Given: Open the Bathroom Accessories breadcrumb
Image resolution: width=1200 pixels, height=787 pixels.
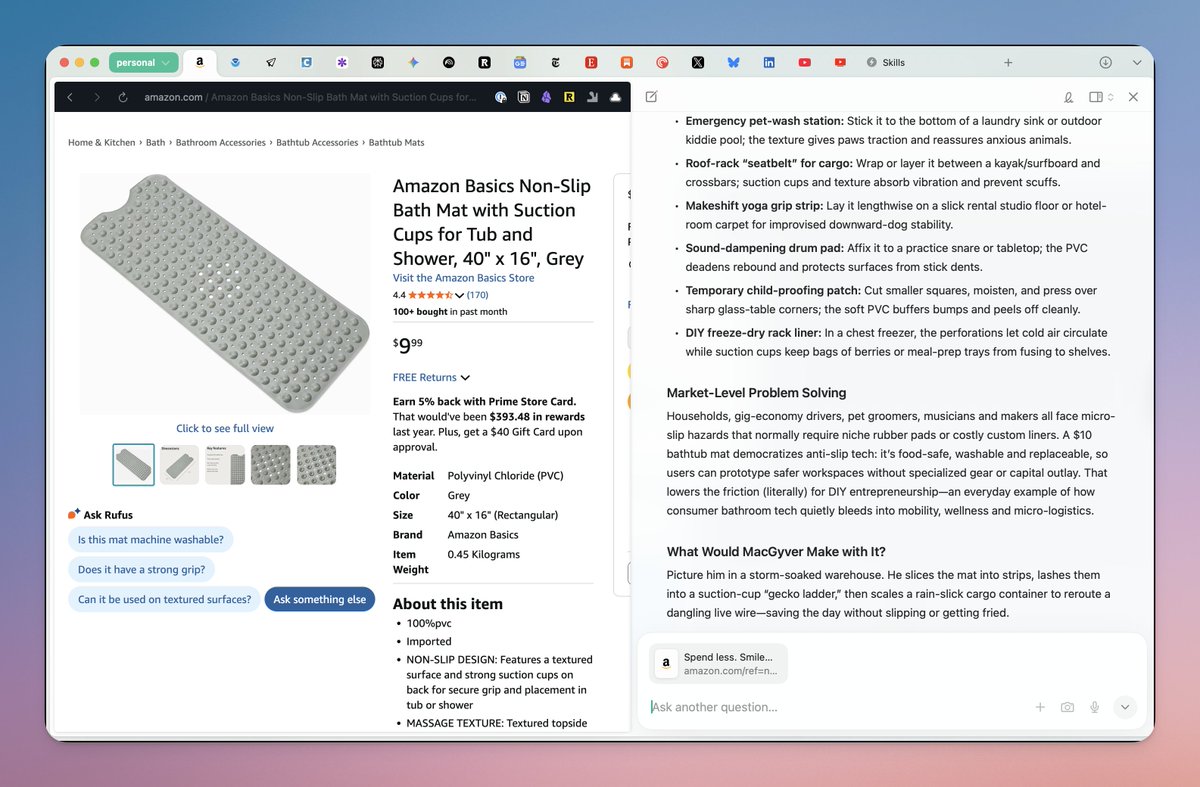Looking at the screenshot, I should tap(221, 143).
